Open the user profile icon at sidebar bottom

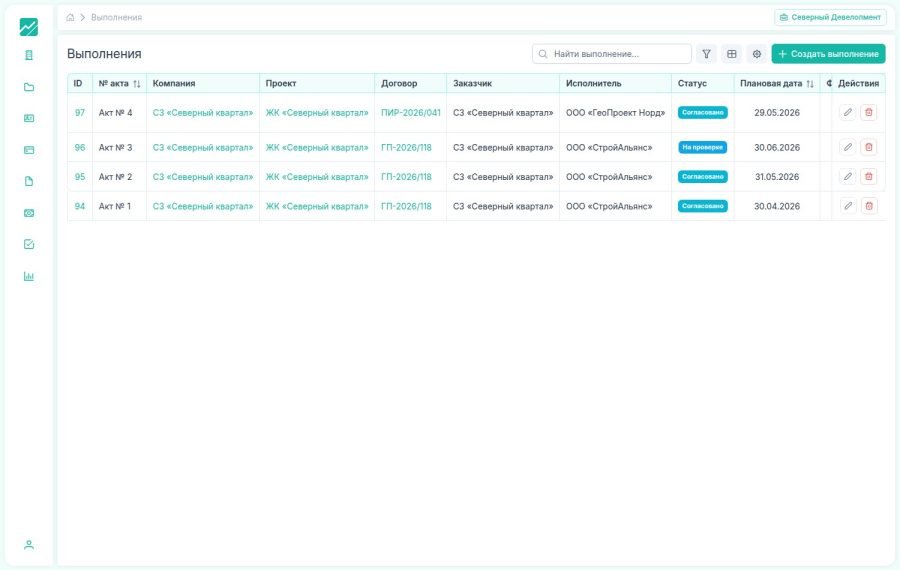pyautogui.click(x=29, y=545)
